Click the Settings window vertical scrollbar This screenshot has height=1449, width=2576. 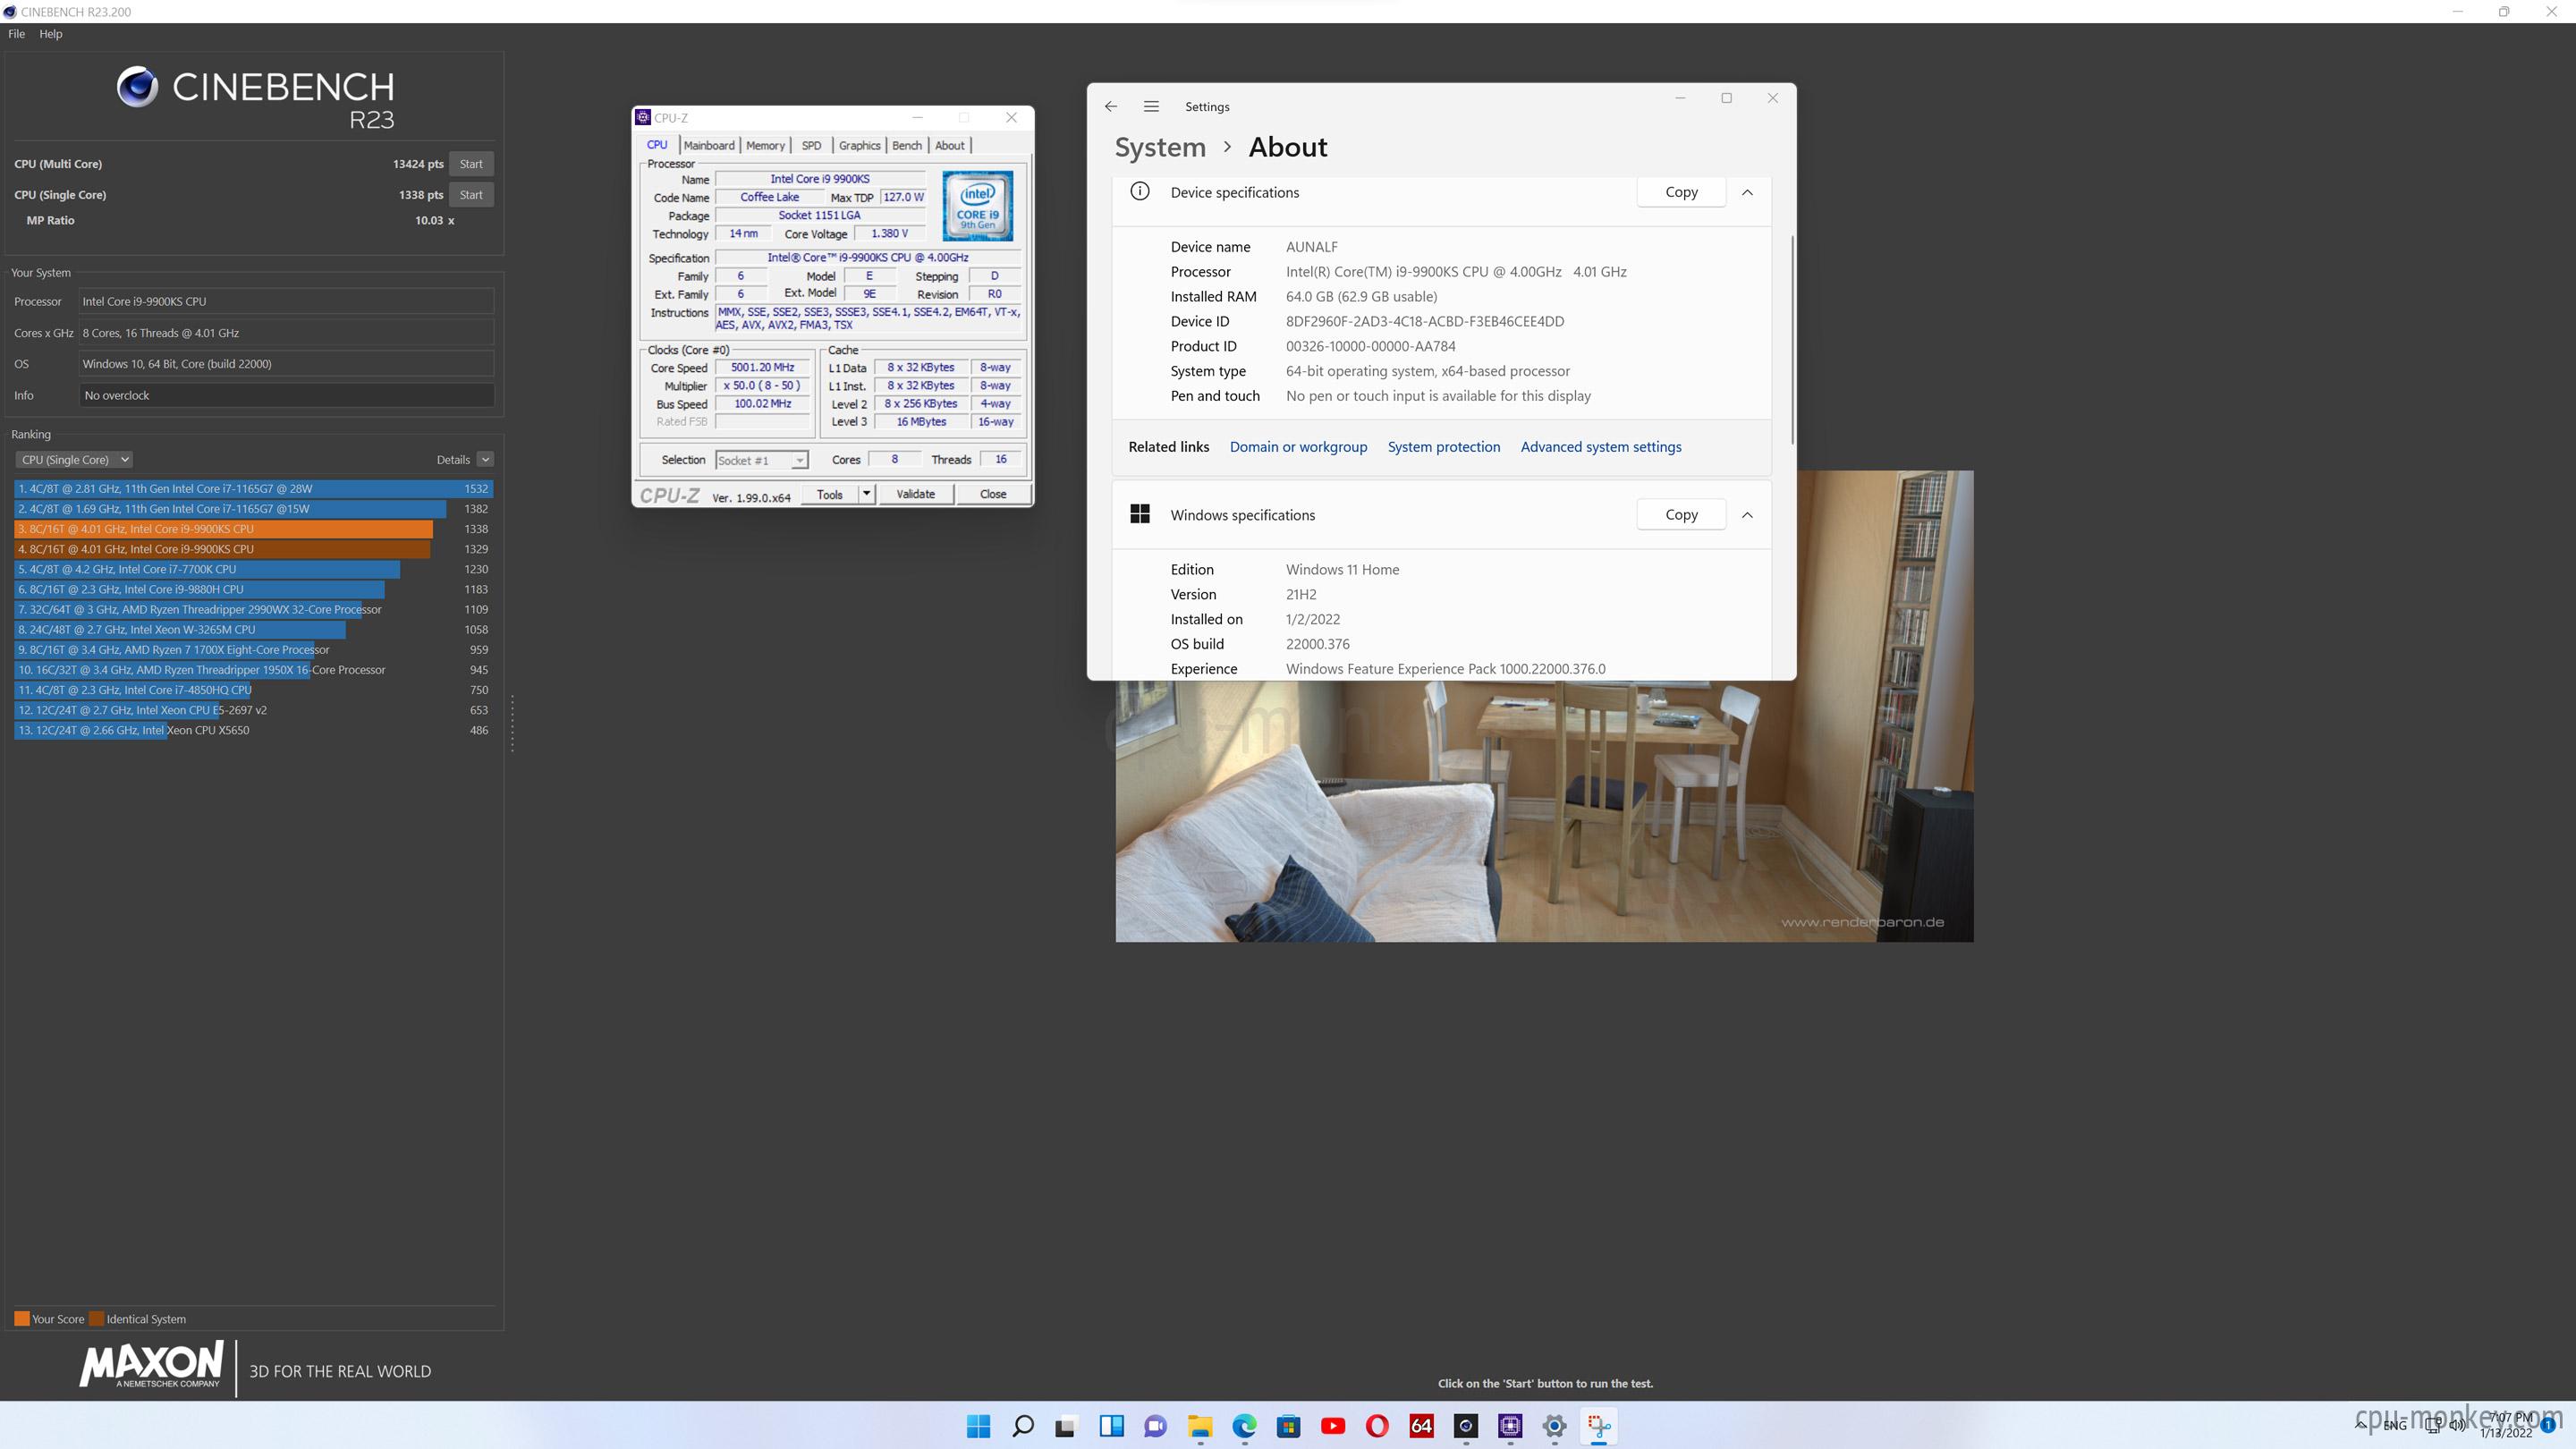pyautogui.click(x=1792, y=340)
